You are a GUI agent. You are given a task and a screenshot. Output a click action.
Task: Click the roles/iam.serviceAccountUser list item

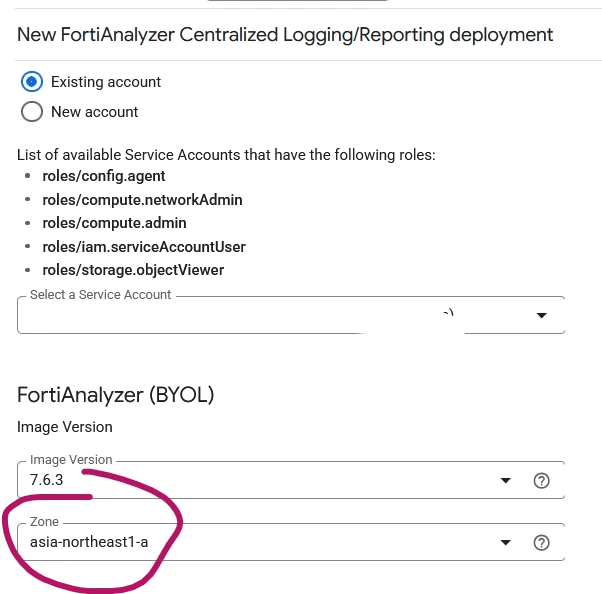point(144,247)
